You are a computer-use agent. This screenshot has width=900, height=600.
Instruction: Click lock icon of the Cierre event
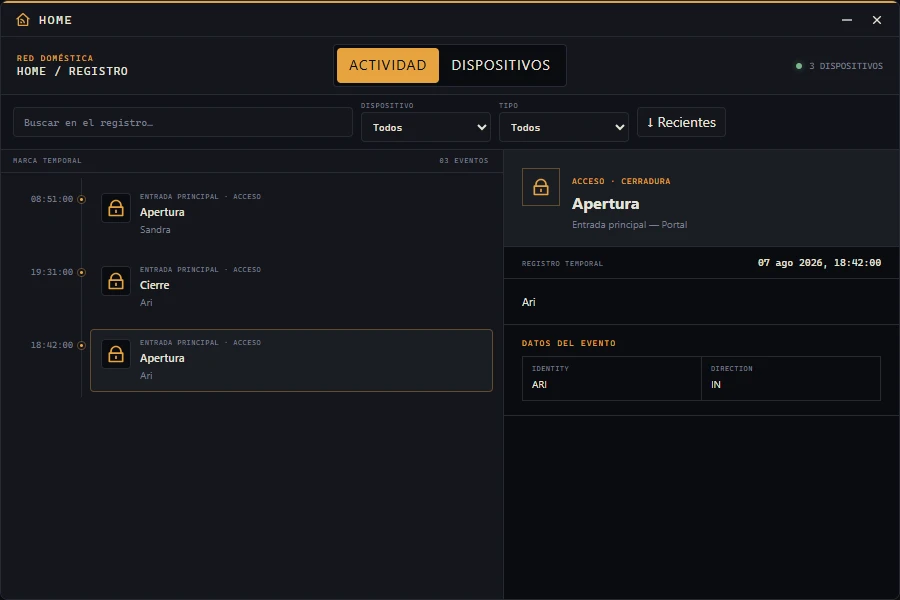click(x=116, y=281)
